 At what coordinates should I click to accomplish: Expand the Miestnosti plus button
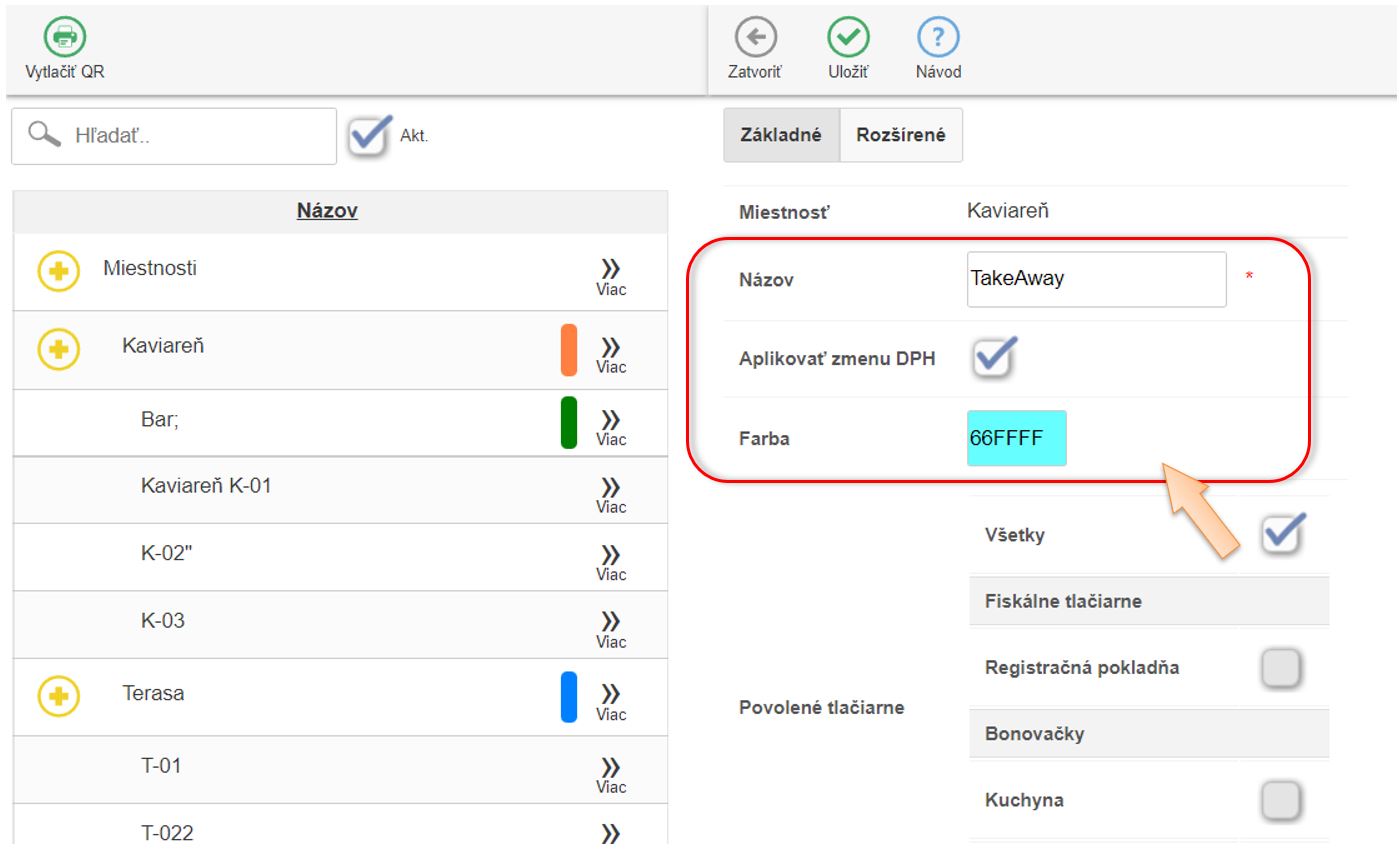58,272
